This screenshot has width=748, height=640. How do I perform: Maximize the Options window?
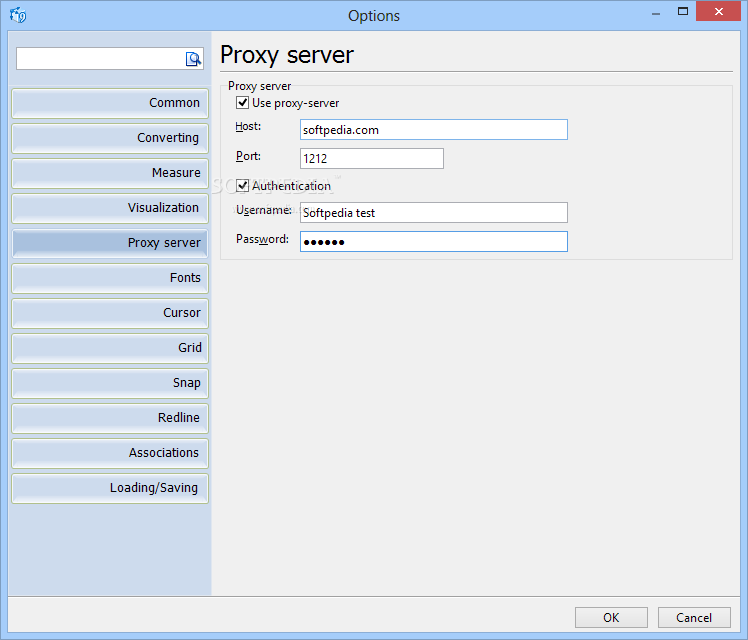coord(683,12)
